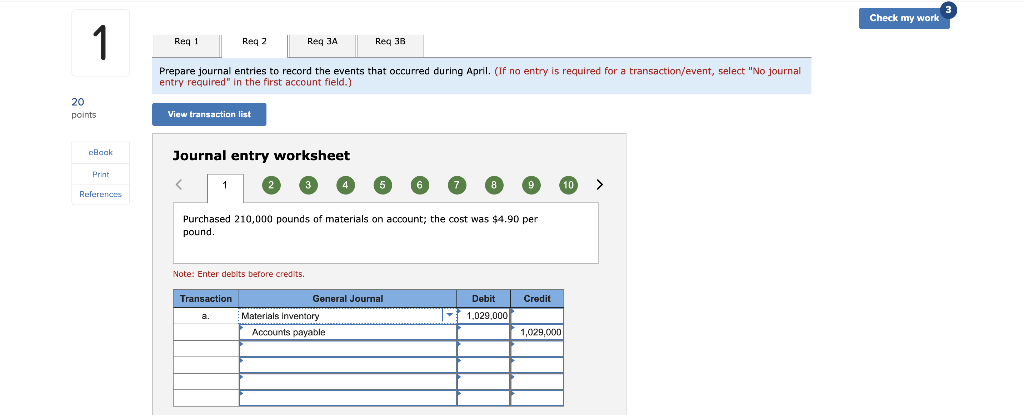Click the empty debit cell in Accounts payable row
Image resolution: width=1024 pixels, height=418 pixels.
483,332
